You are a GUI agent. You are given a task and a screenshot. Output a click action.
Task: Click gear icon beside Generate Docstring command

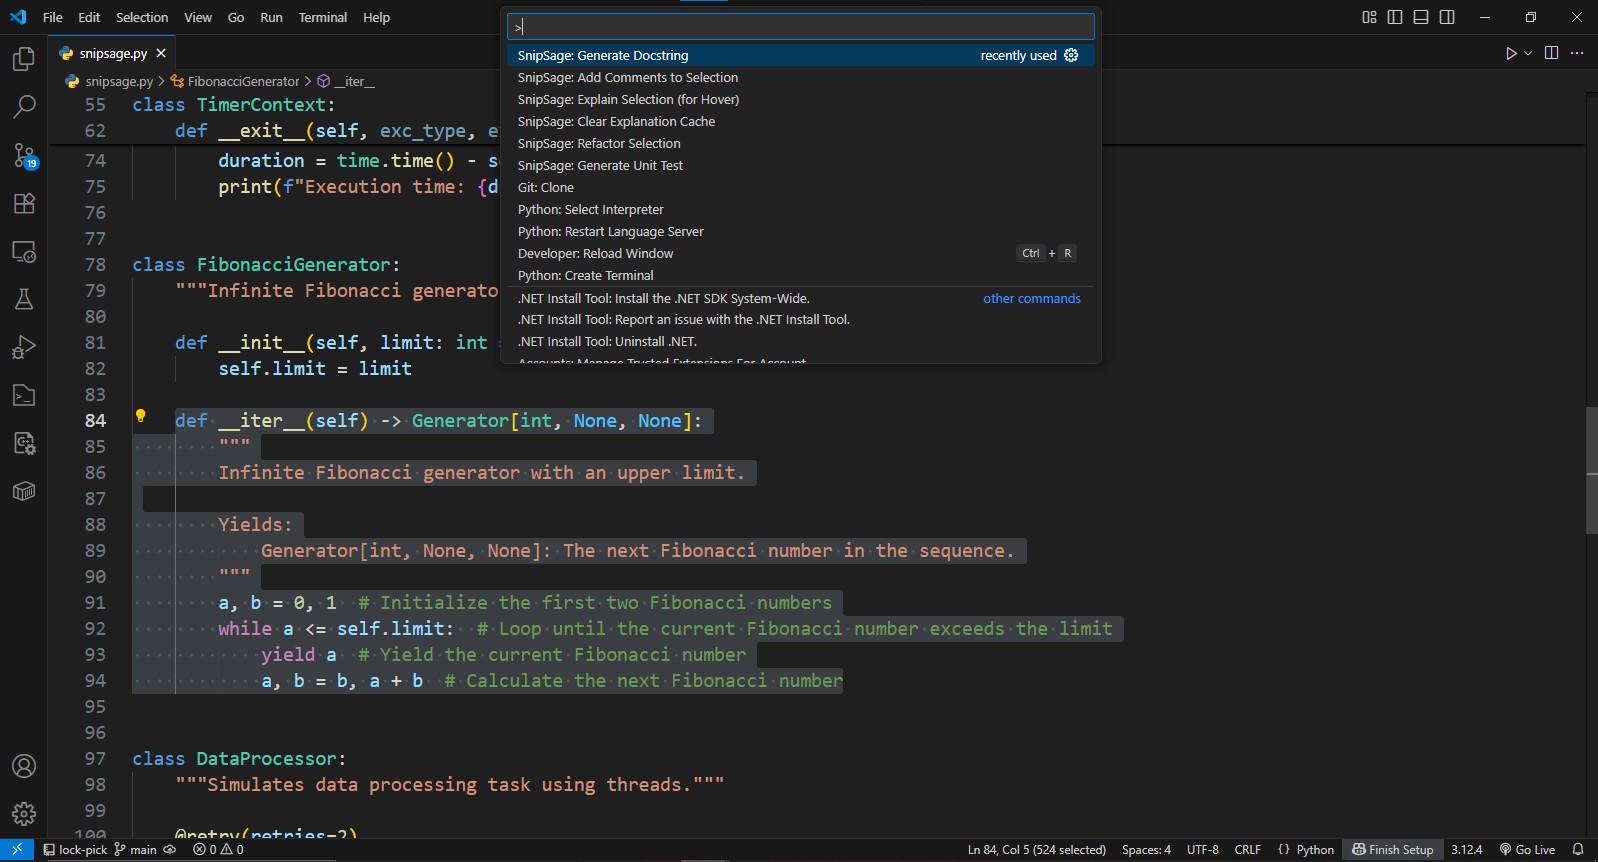(x=1071, y=55)
